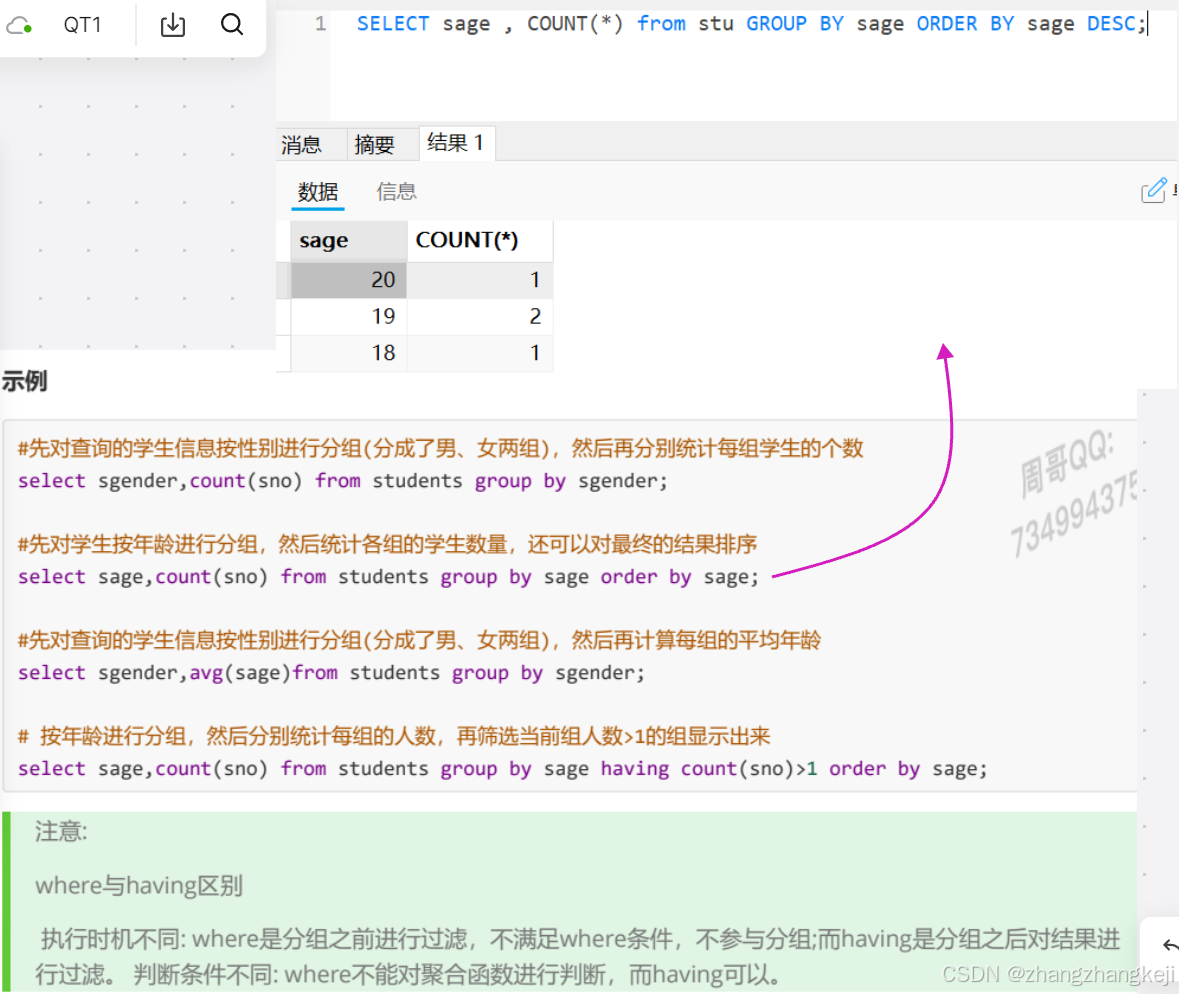Select the cell with sage 18
Screen dimensions: 1179x994
click(x=349, y=353)
